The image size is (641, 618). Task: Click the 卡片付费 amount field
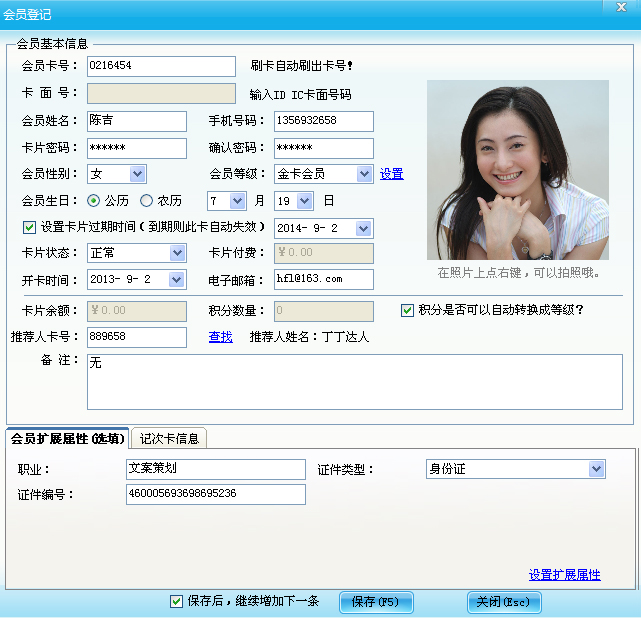pyautogui.click(x=323, y=253)
